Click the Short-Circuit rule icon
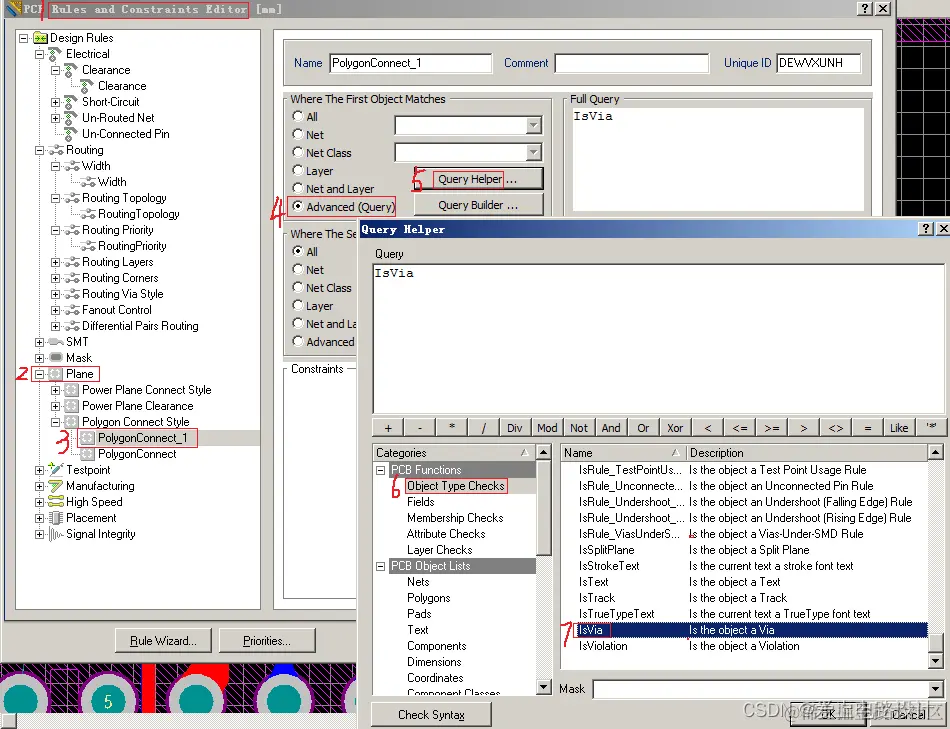Screen dimensions: 950x729 (71, 102)
